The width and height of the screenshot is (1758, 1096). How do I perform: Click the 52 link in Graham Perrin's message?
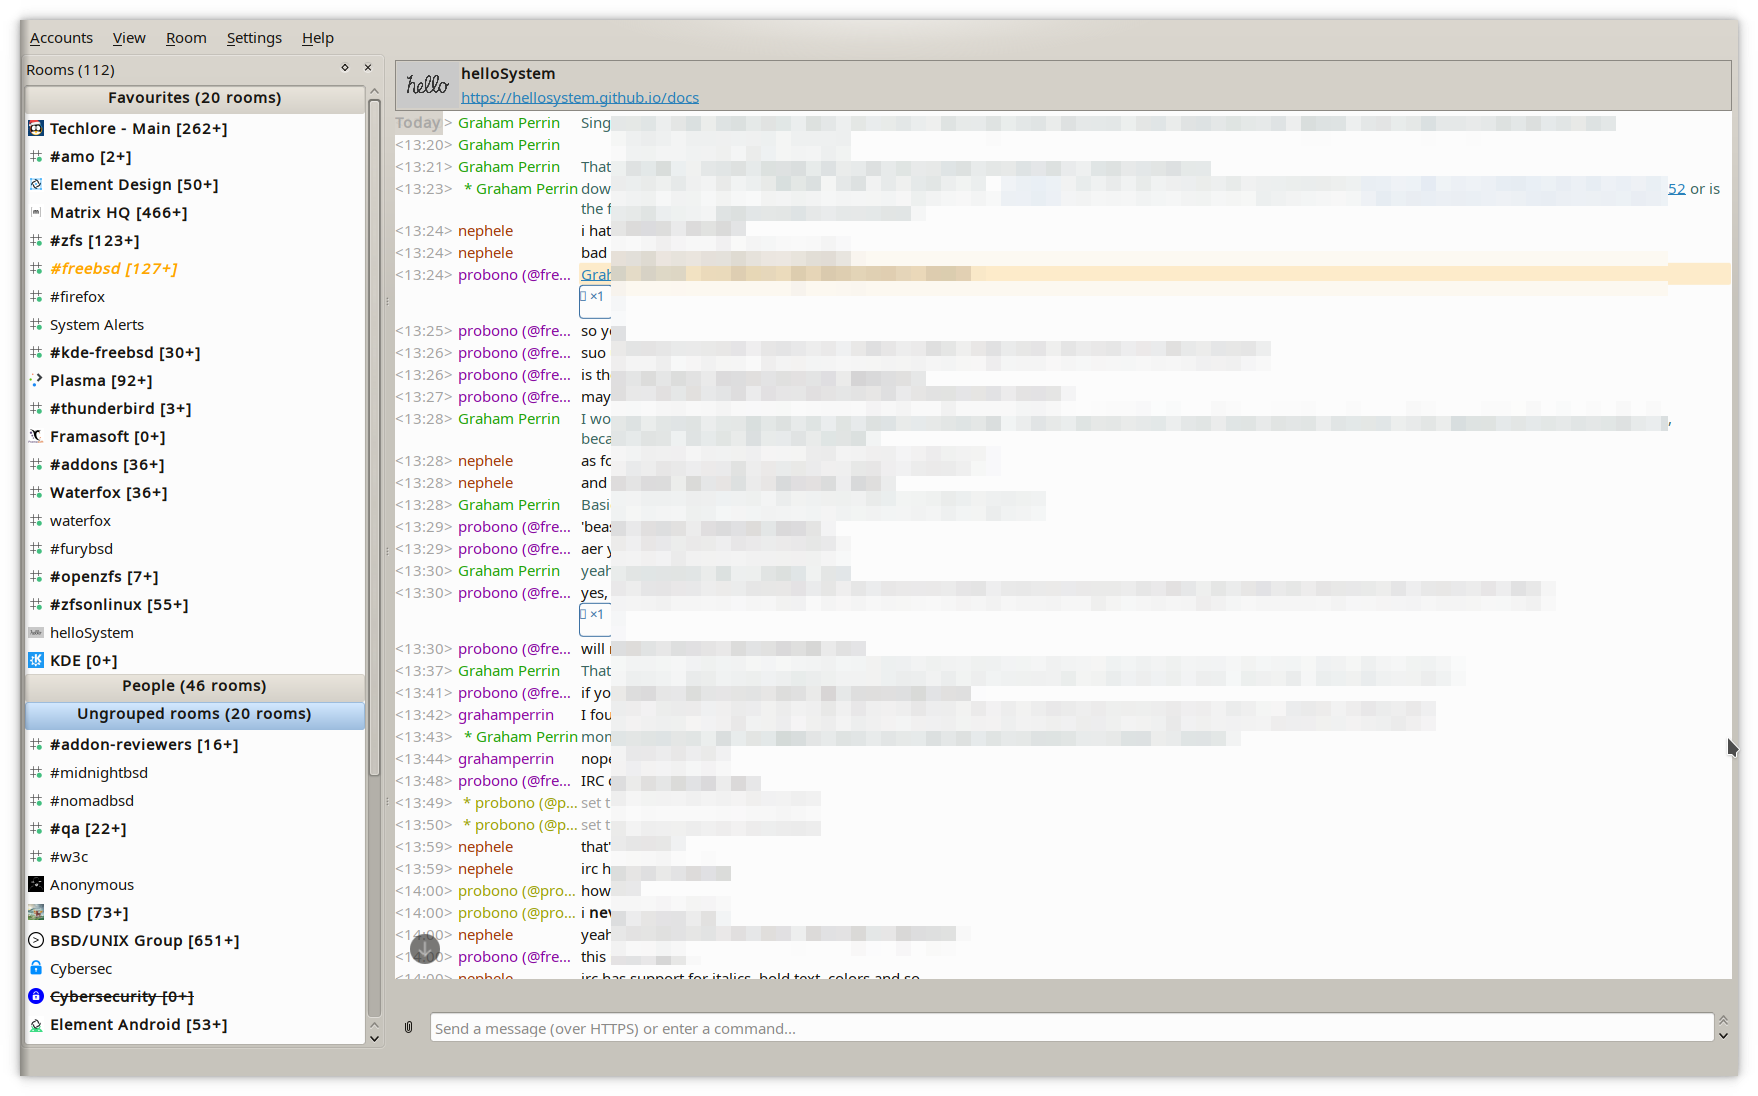click(1676, 188)
